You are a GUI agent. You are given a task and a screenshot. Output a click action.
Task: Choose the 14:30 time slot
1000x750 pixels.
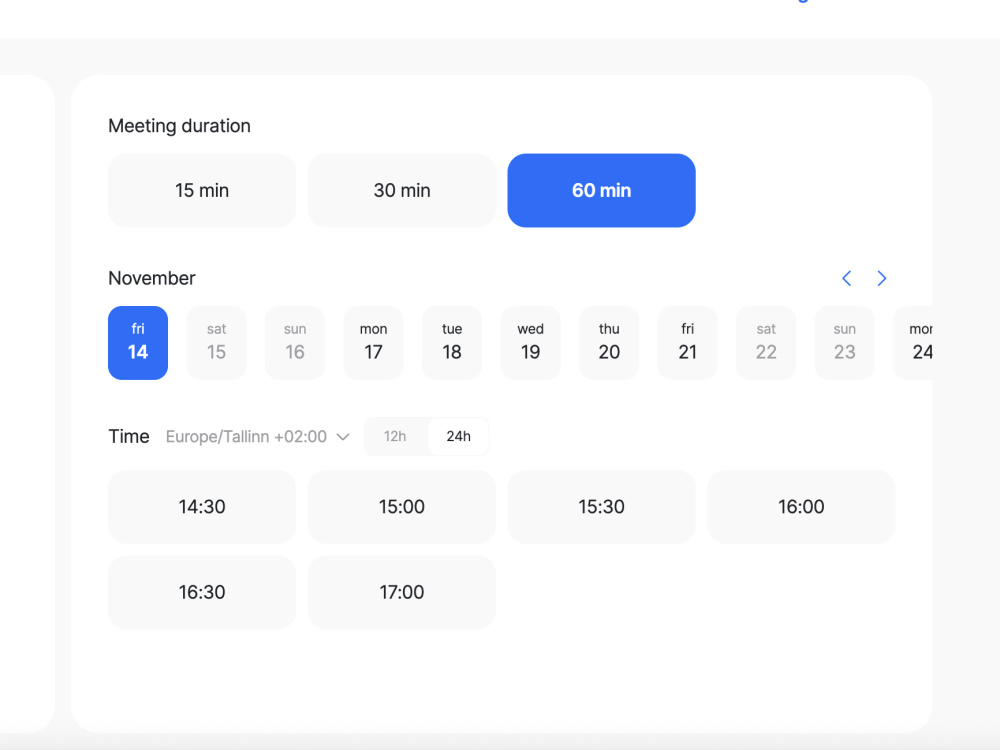pos(202,507)
